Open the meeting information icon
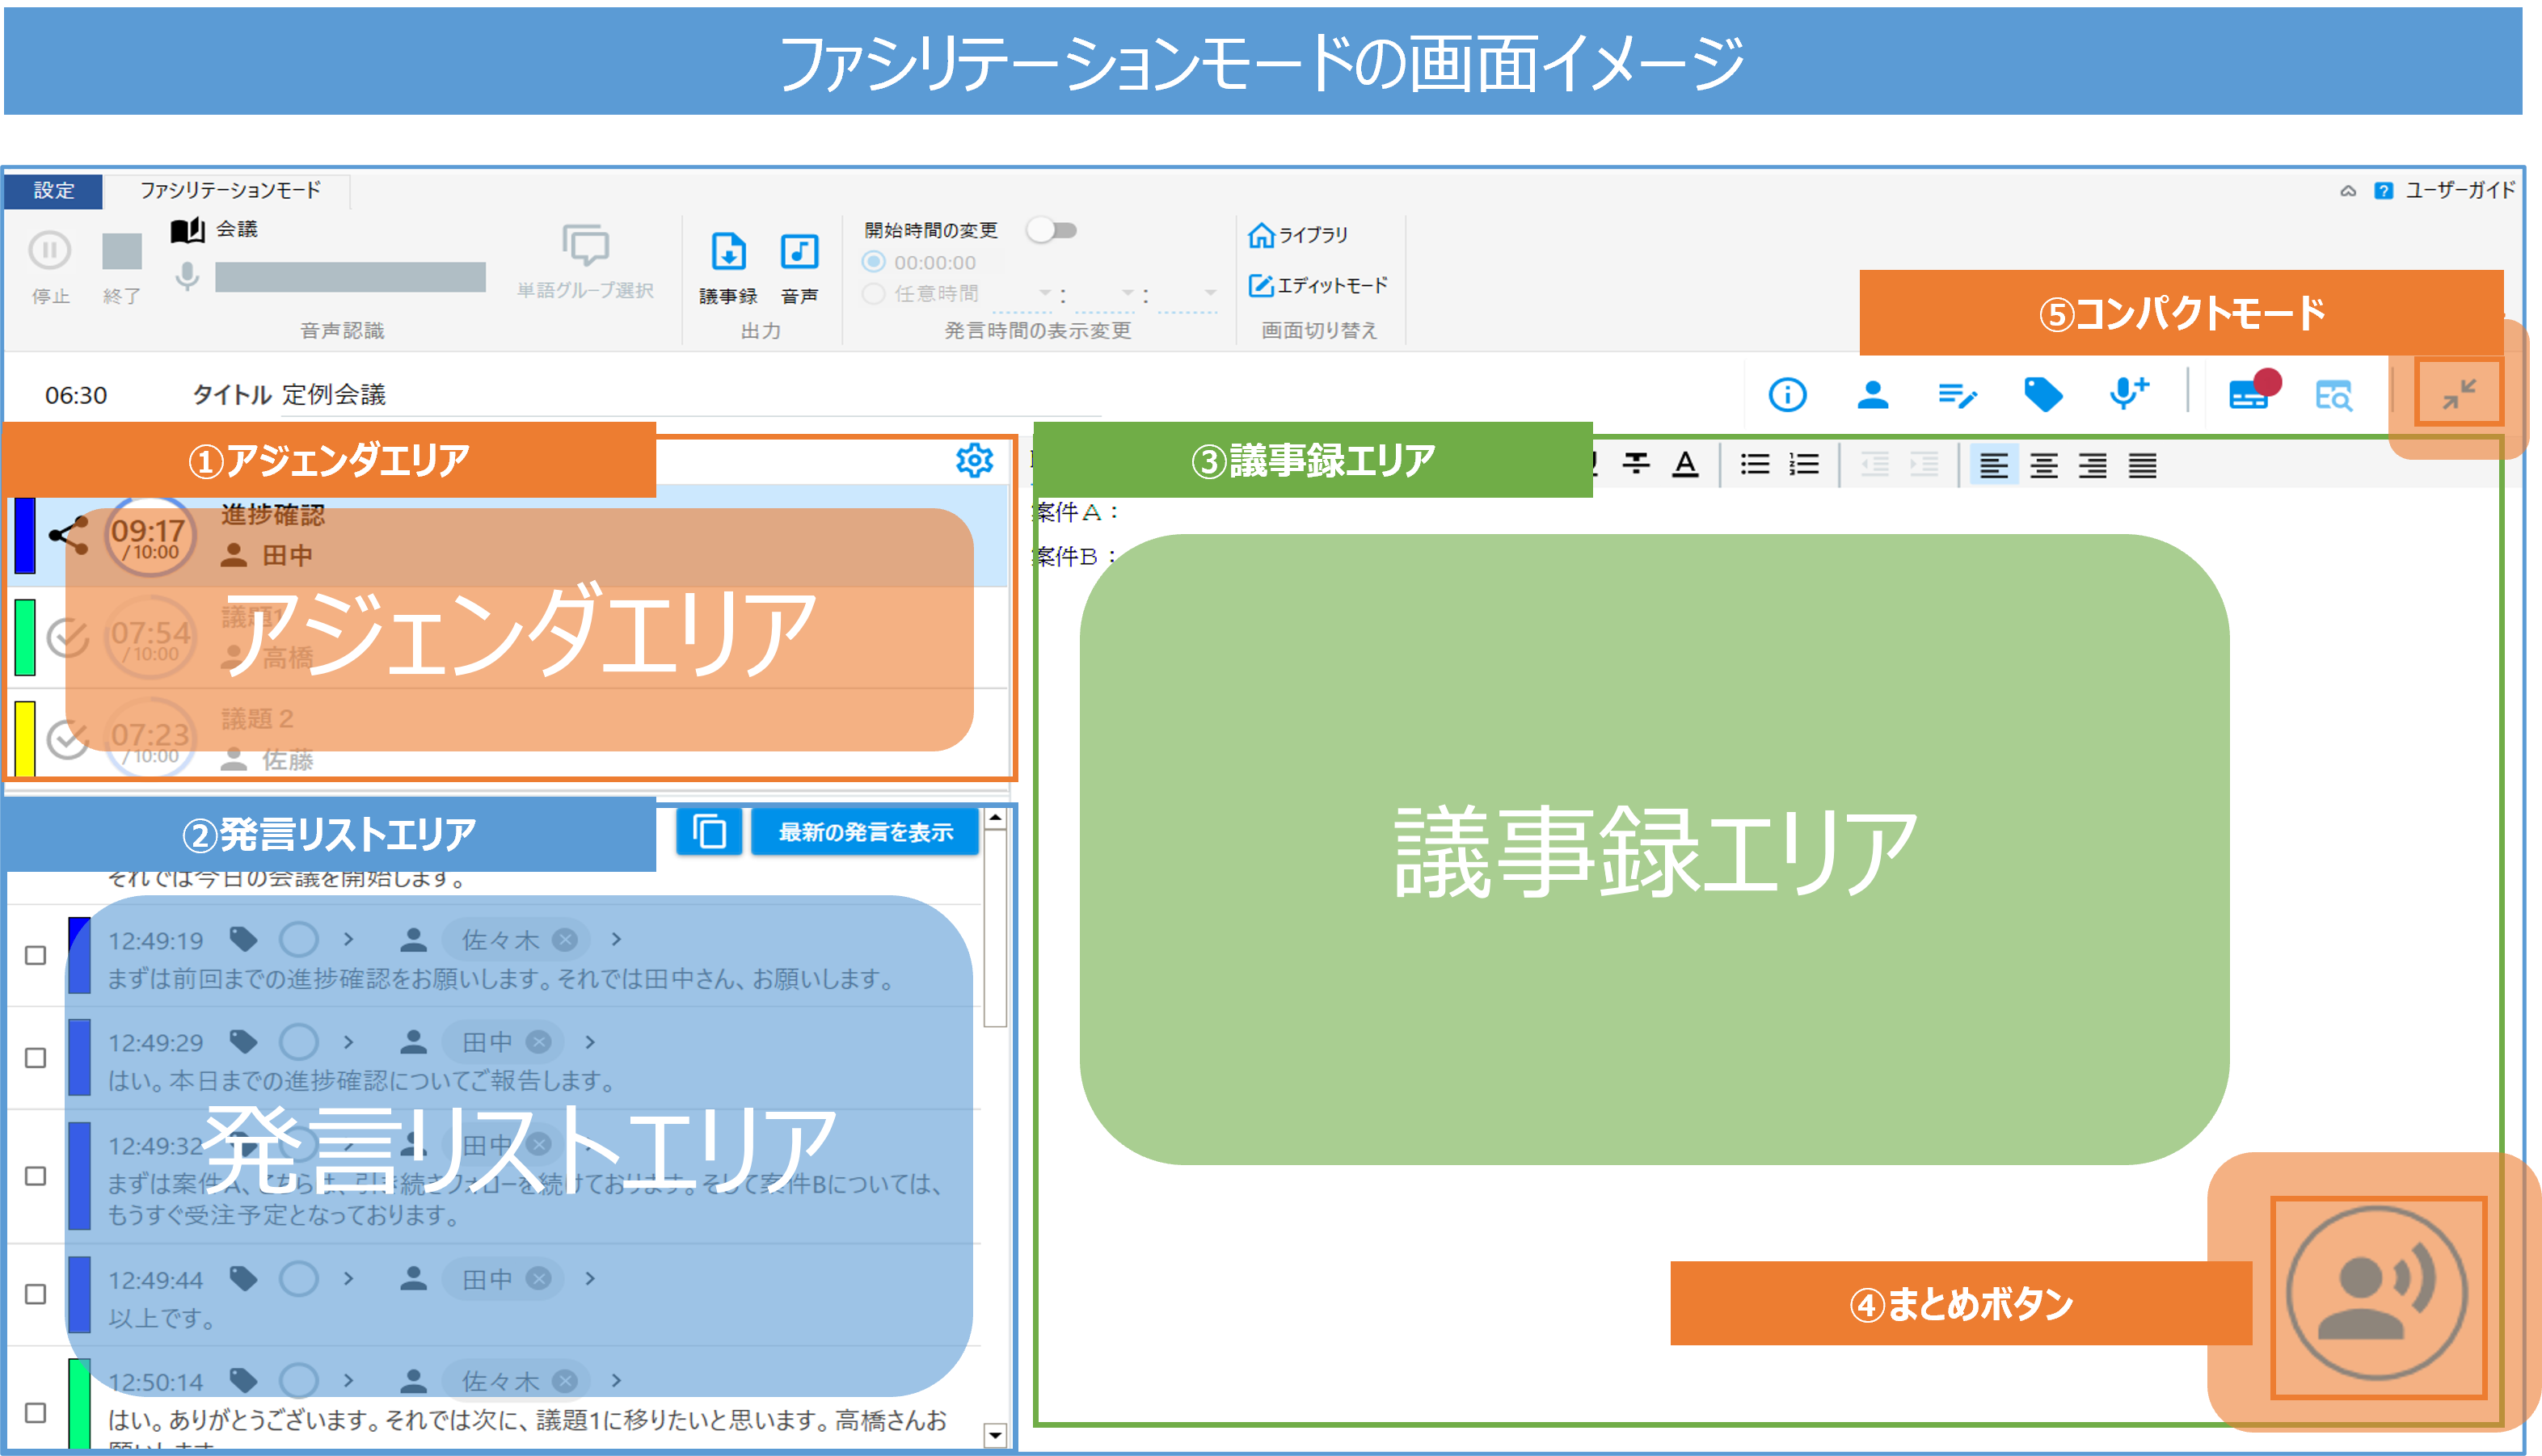 1787,395
